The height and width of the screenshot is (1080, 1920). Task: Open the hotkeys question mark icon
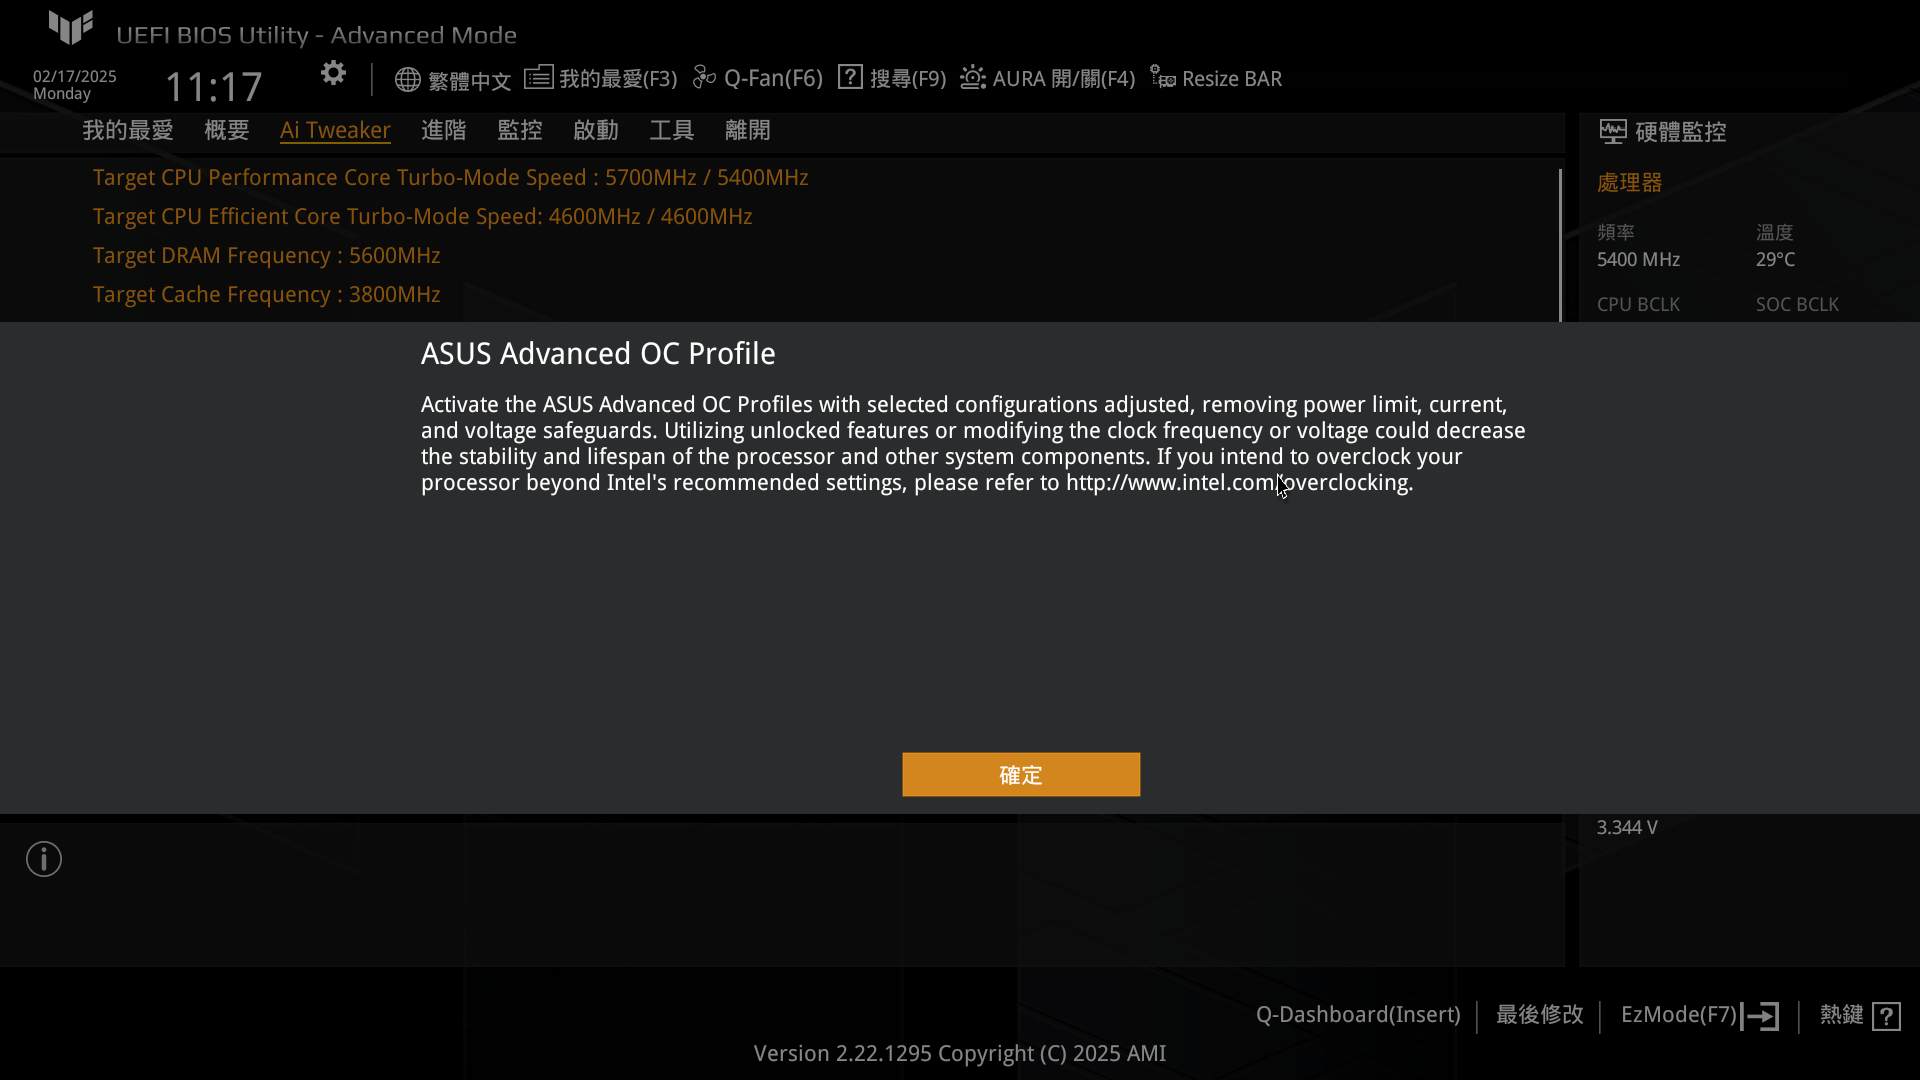click(1886, 1016)
